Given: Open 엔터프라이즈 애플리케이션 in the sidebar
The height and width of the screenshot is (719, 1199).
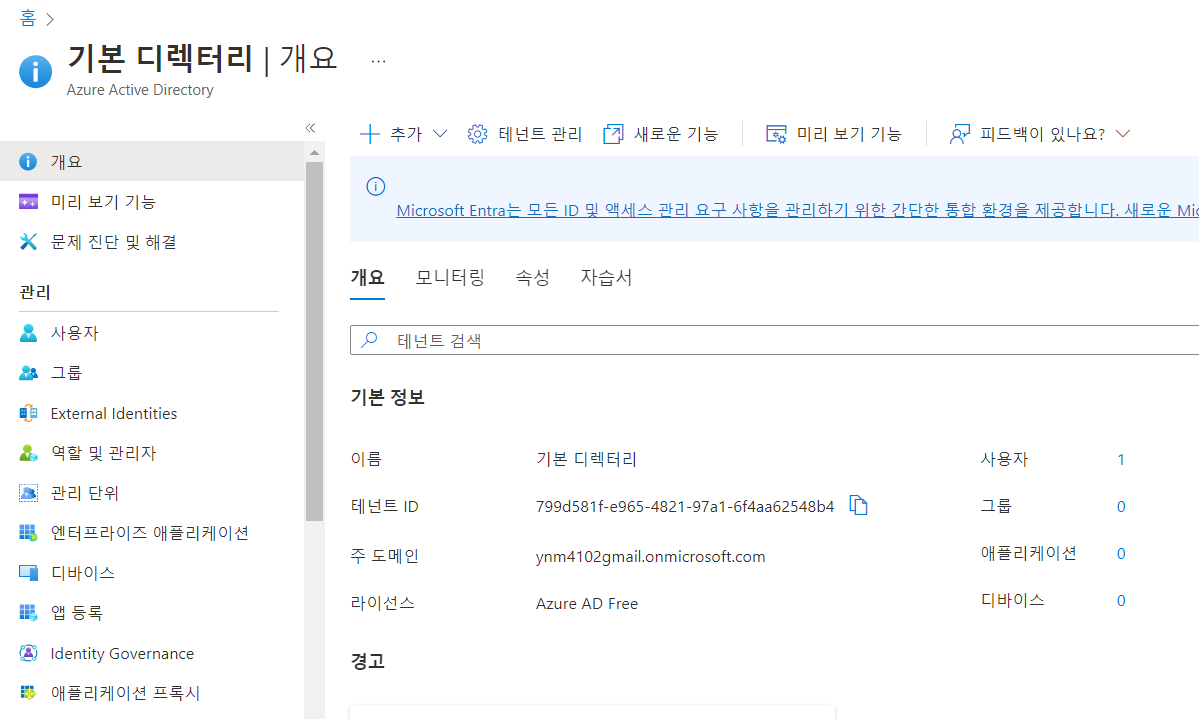Looking at the screenshot, I should [152, 532].
